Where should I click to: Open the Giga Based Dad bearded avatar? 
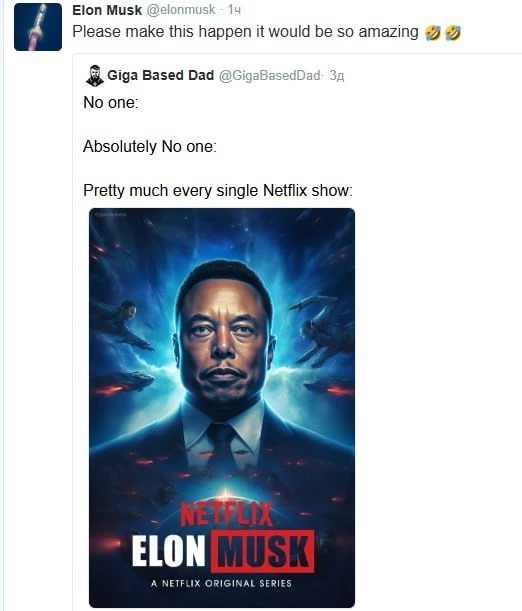[x=94, y=76]
